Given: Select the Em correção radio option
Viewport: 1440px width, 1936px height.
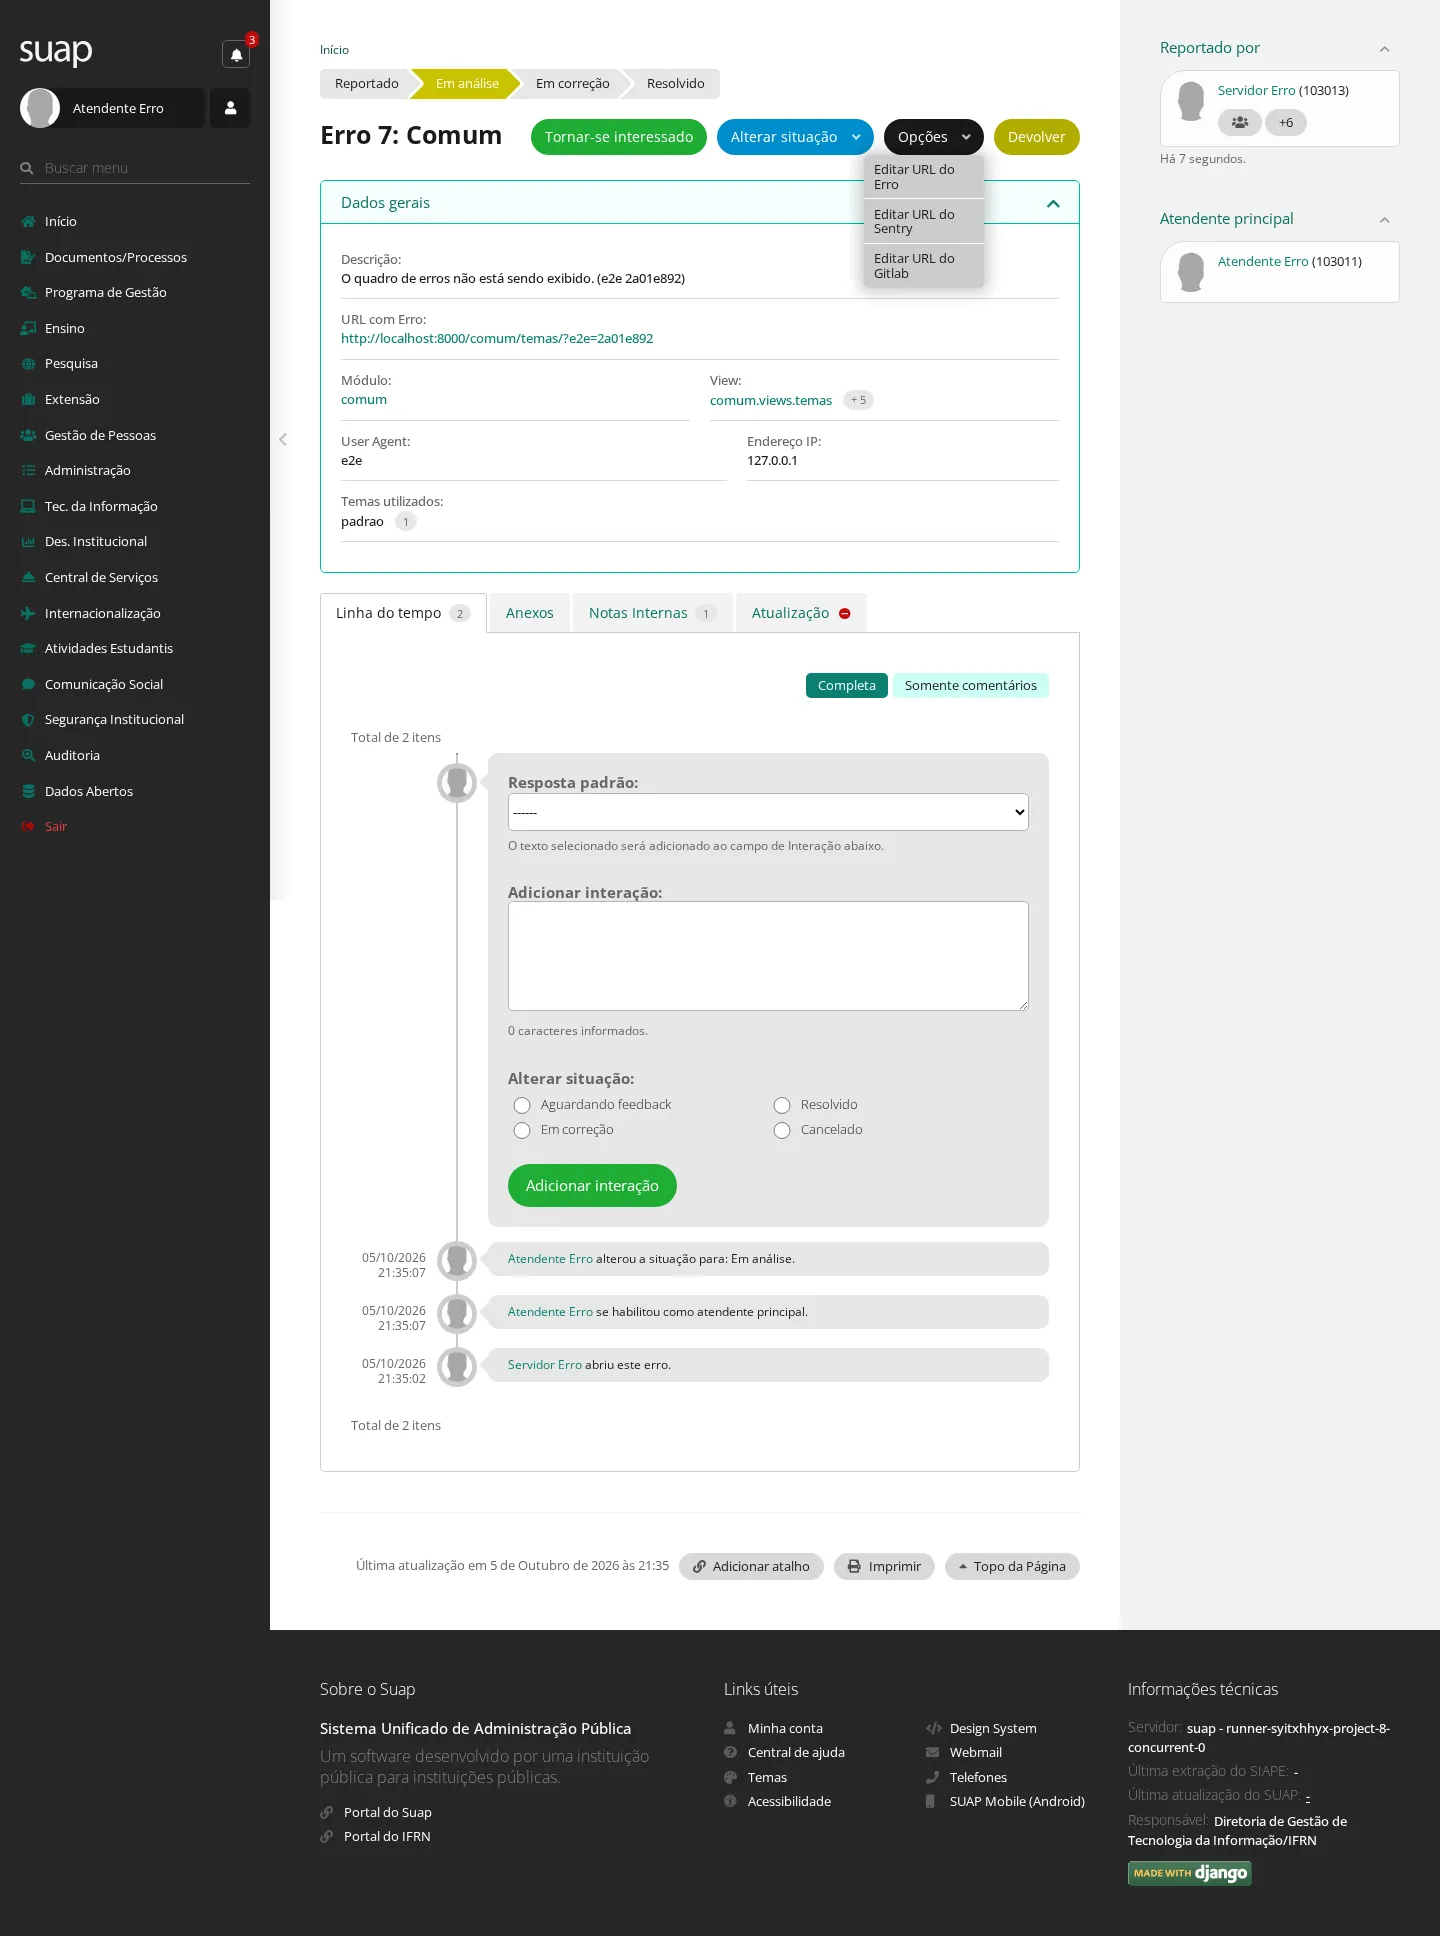Looking at the screenshot, I should point(522,1130).
